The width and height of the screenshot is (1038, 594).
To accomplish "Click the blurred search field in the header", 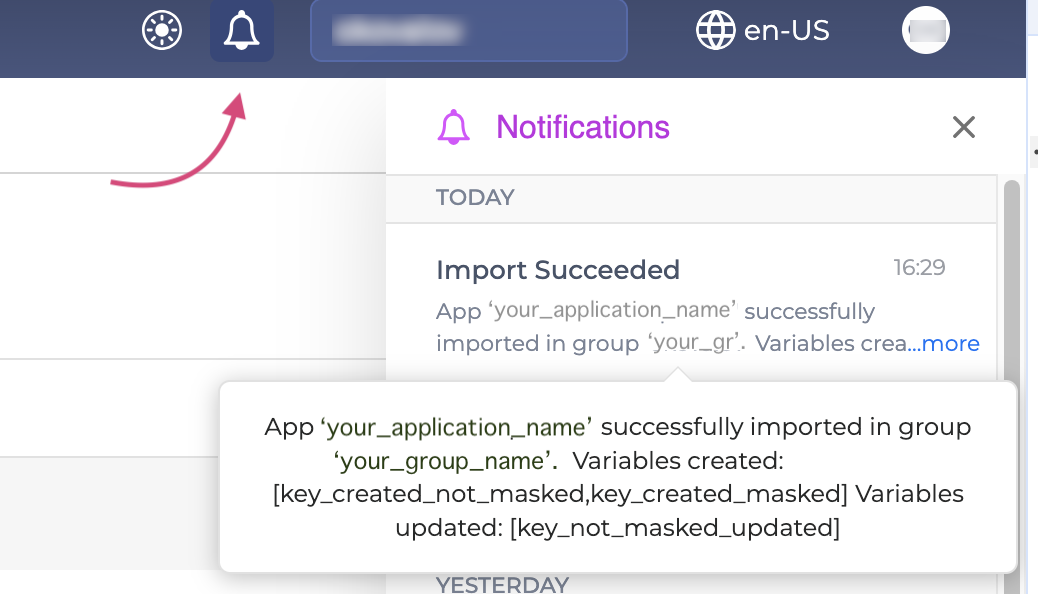I will coord(468,30).
